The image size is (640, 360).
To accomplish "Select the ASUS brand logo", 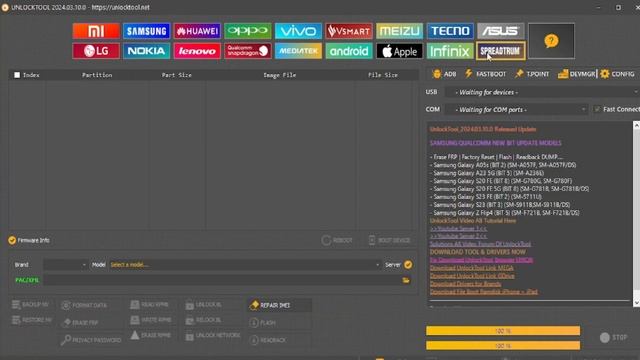I will [x=501, y=31].
